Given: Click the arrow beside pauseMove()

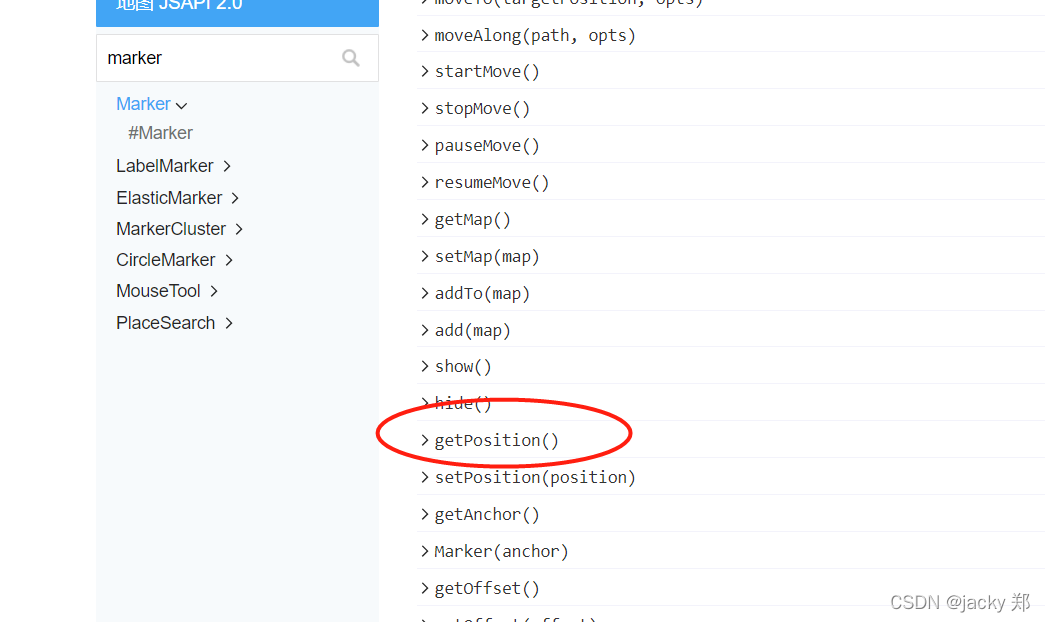Looking at the screenshot, I should (x=425, y=145).
